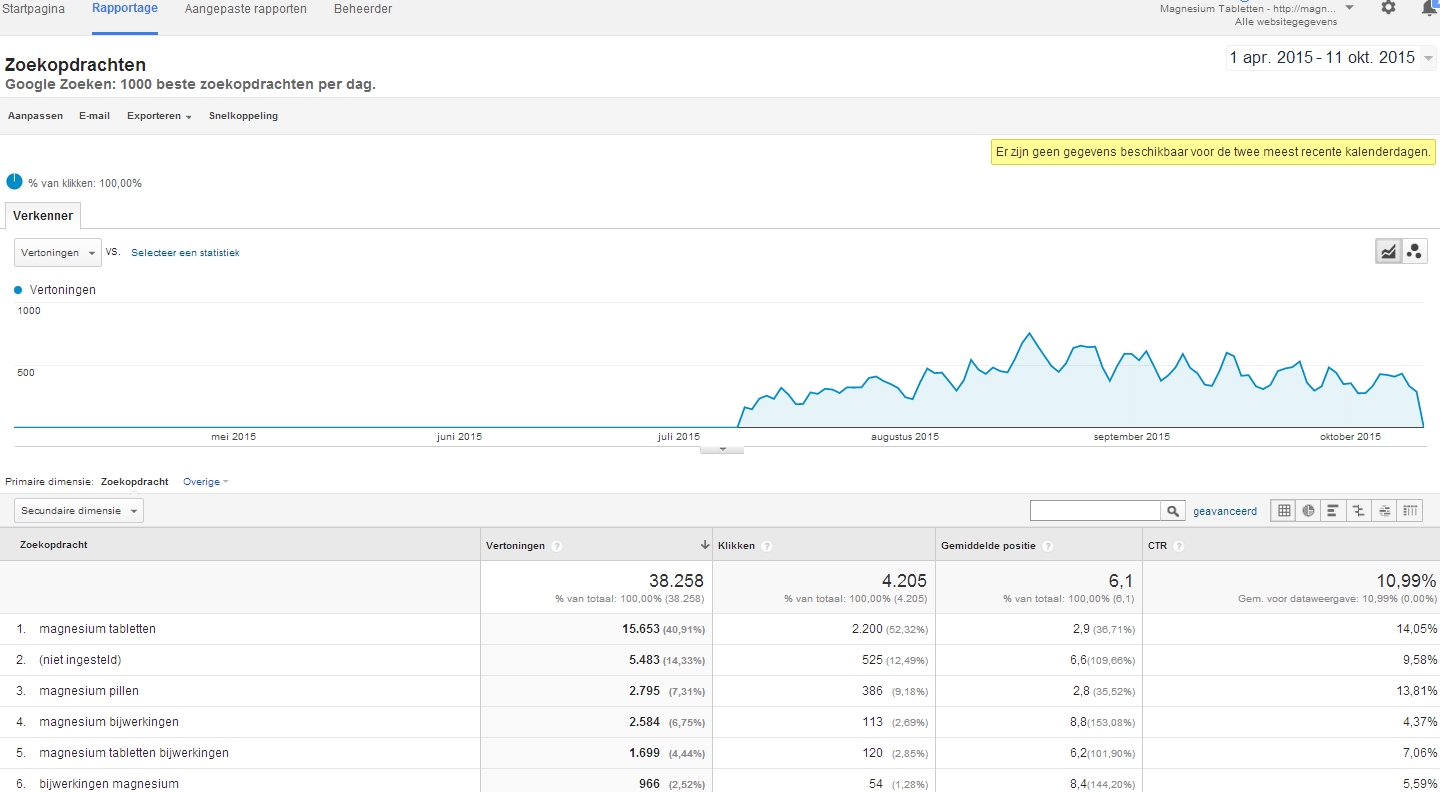Click help icon next to Vertoningen column
The width and height of the screenshot is (1440, 792).
coord(557,546)
